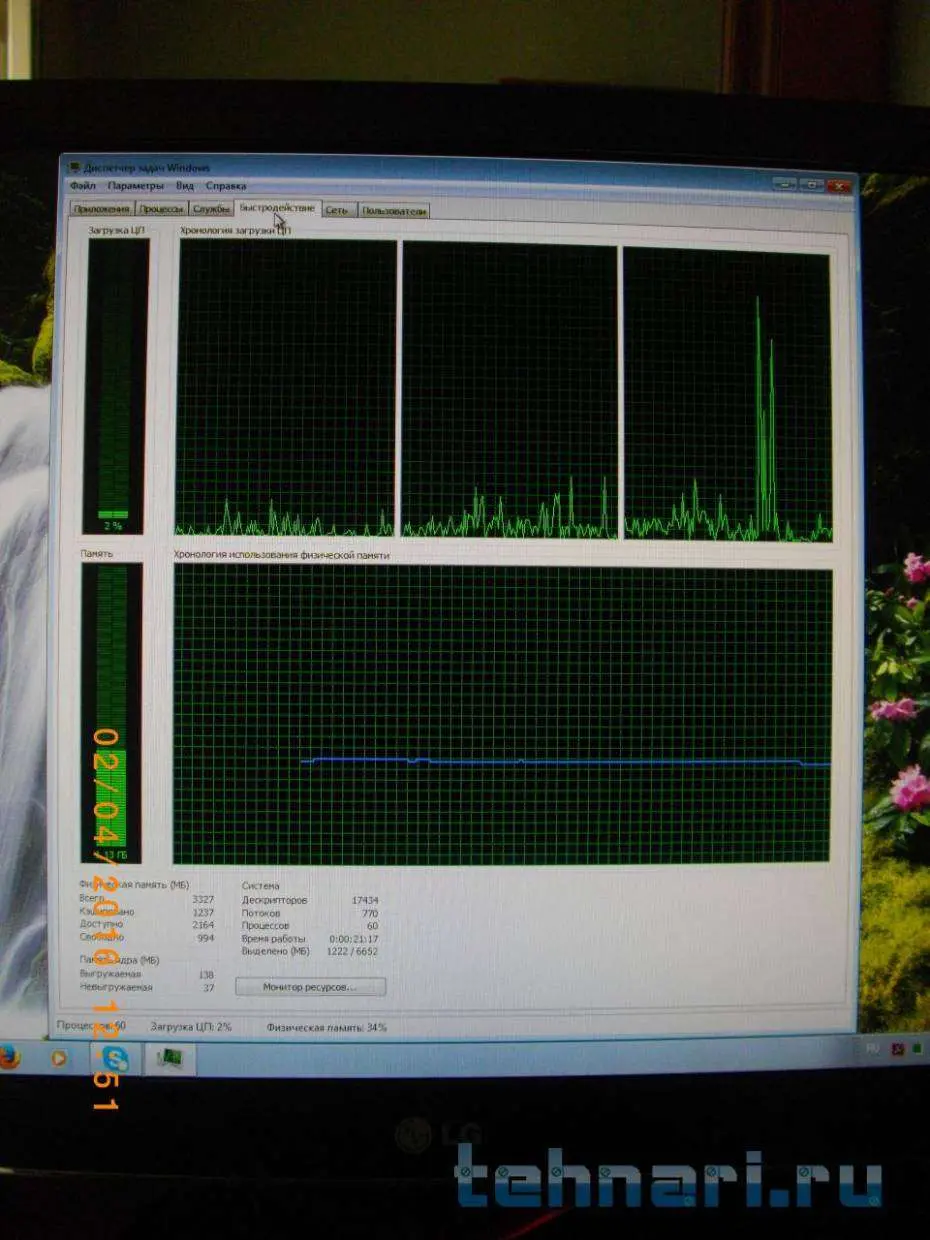930x1240 pixels.
Task: Click the physical memory history graph
Action: (x=503, y=716)
